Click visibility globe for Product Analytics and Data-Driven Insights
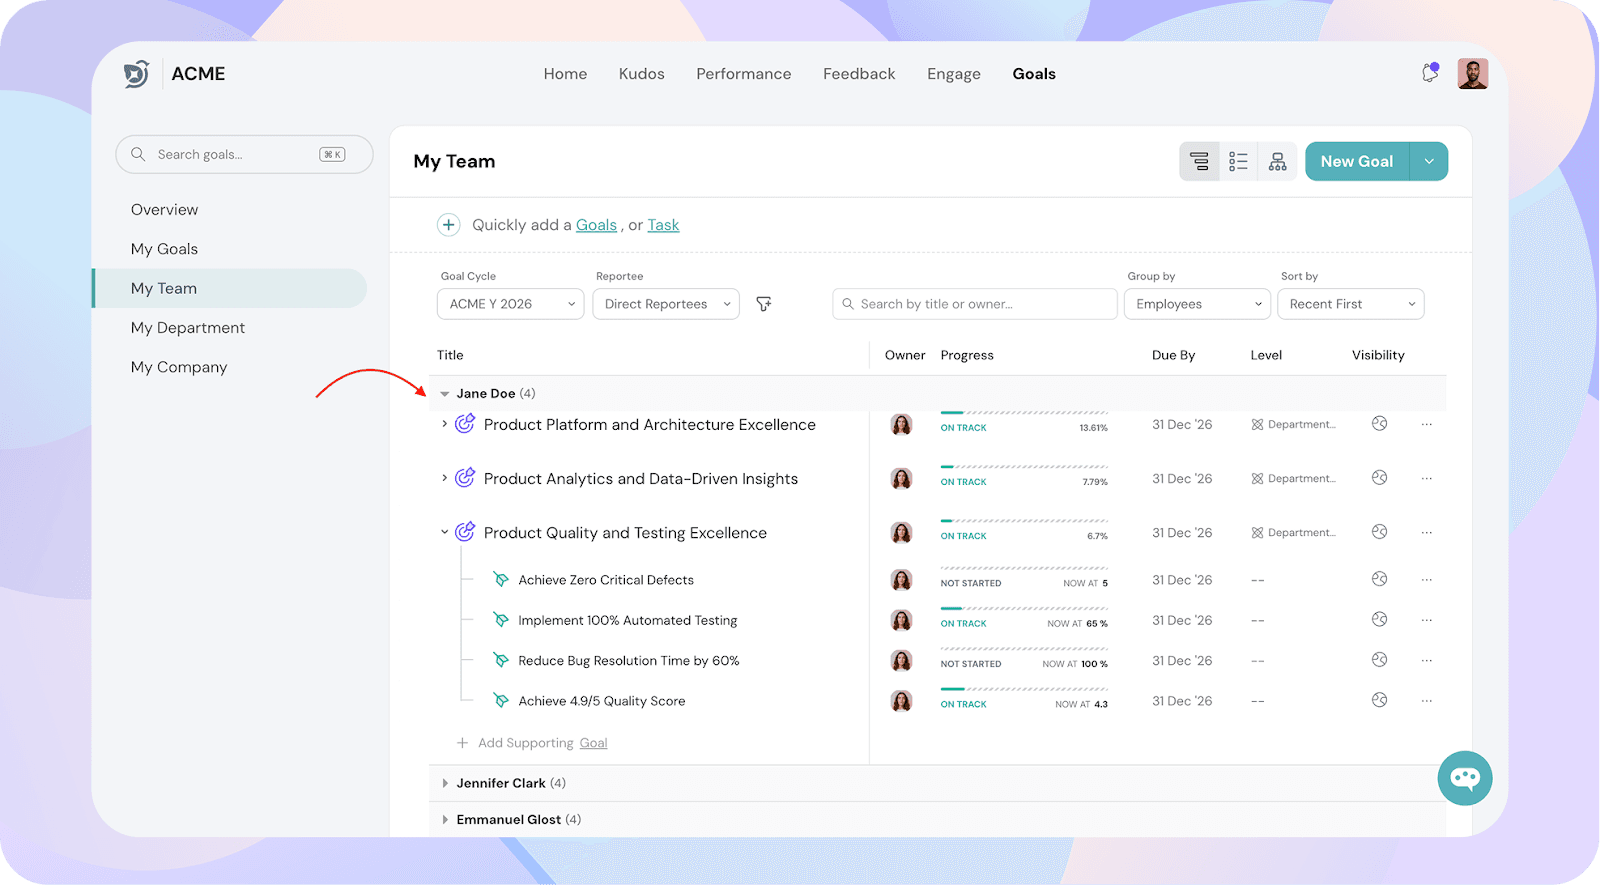1600x885 pixels. 1379,478
